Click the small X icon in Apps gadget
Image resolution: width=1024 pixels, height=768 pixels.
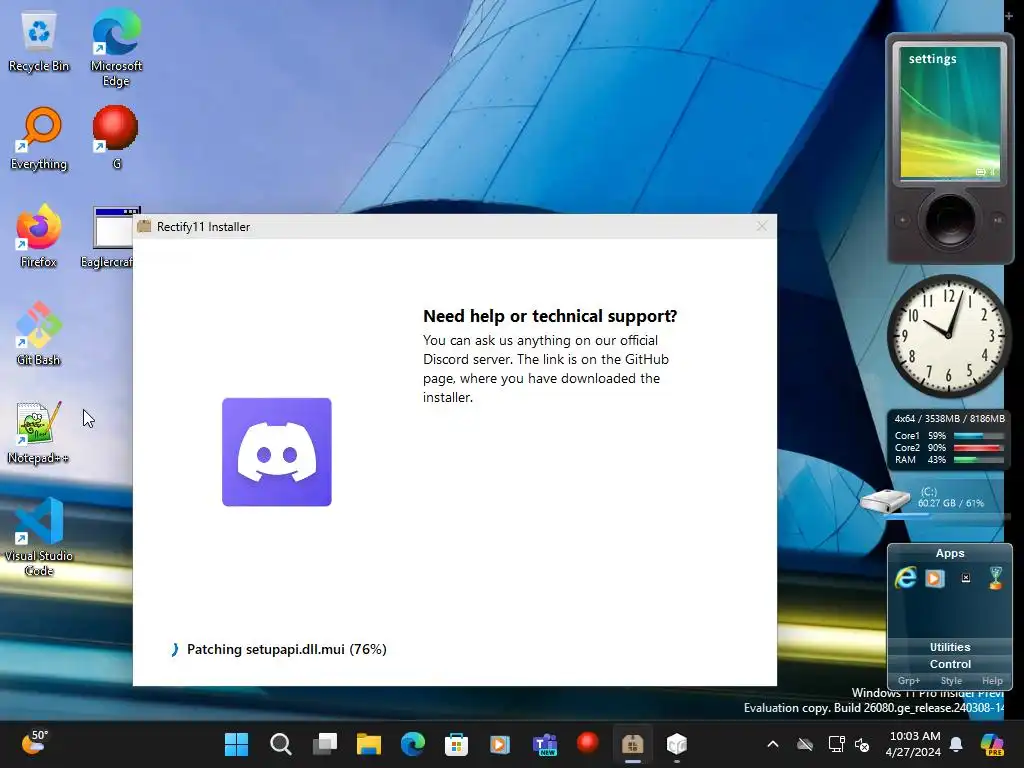point(966,578)
